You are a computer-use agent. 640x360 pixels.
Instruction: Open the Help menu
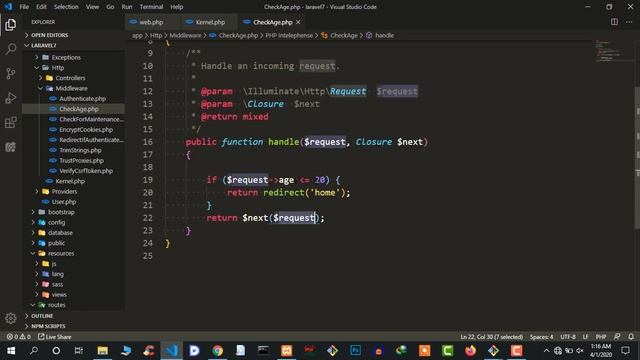tap(176, 7)
